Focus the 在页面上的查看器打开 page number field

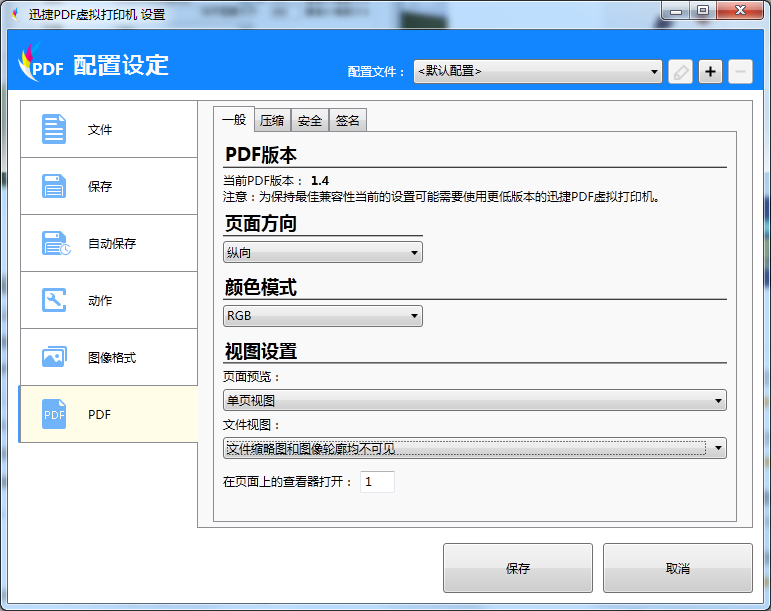click(x=377, y=482)
